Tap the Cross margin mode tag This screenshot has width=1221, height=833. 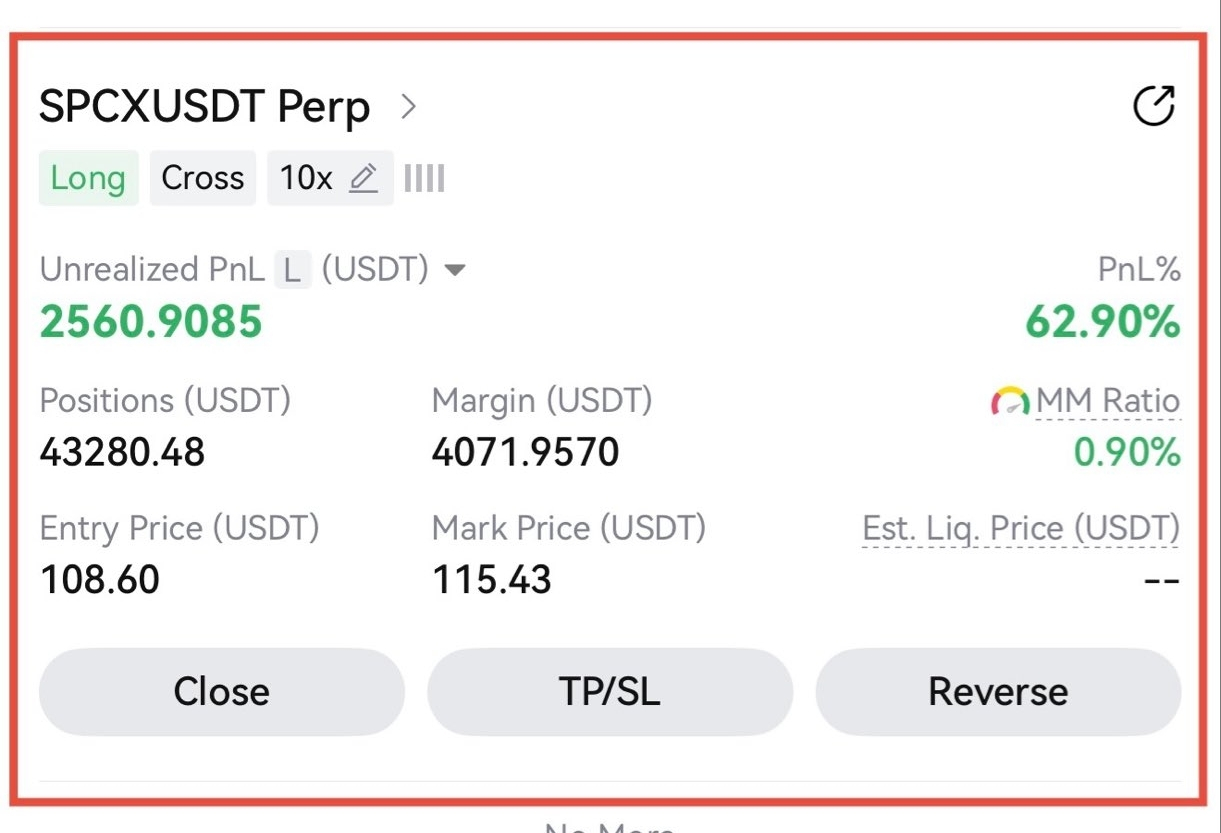pyautogui.click(x=203, y=178)
